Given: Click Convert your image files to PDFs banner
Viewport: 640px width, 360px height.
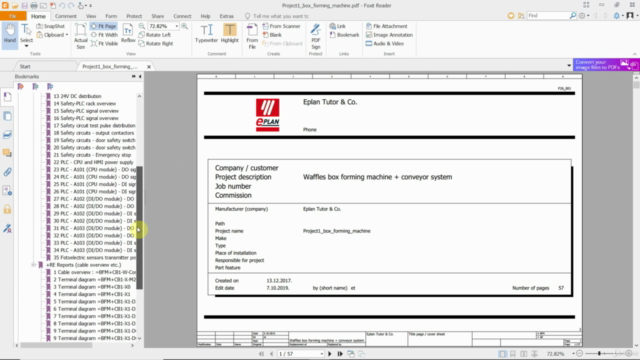Looking at the screenshot, I should pyautogui.click(x=606, y=64).
